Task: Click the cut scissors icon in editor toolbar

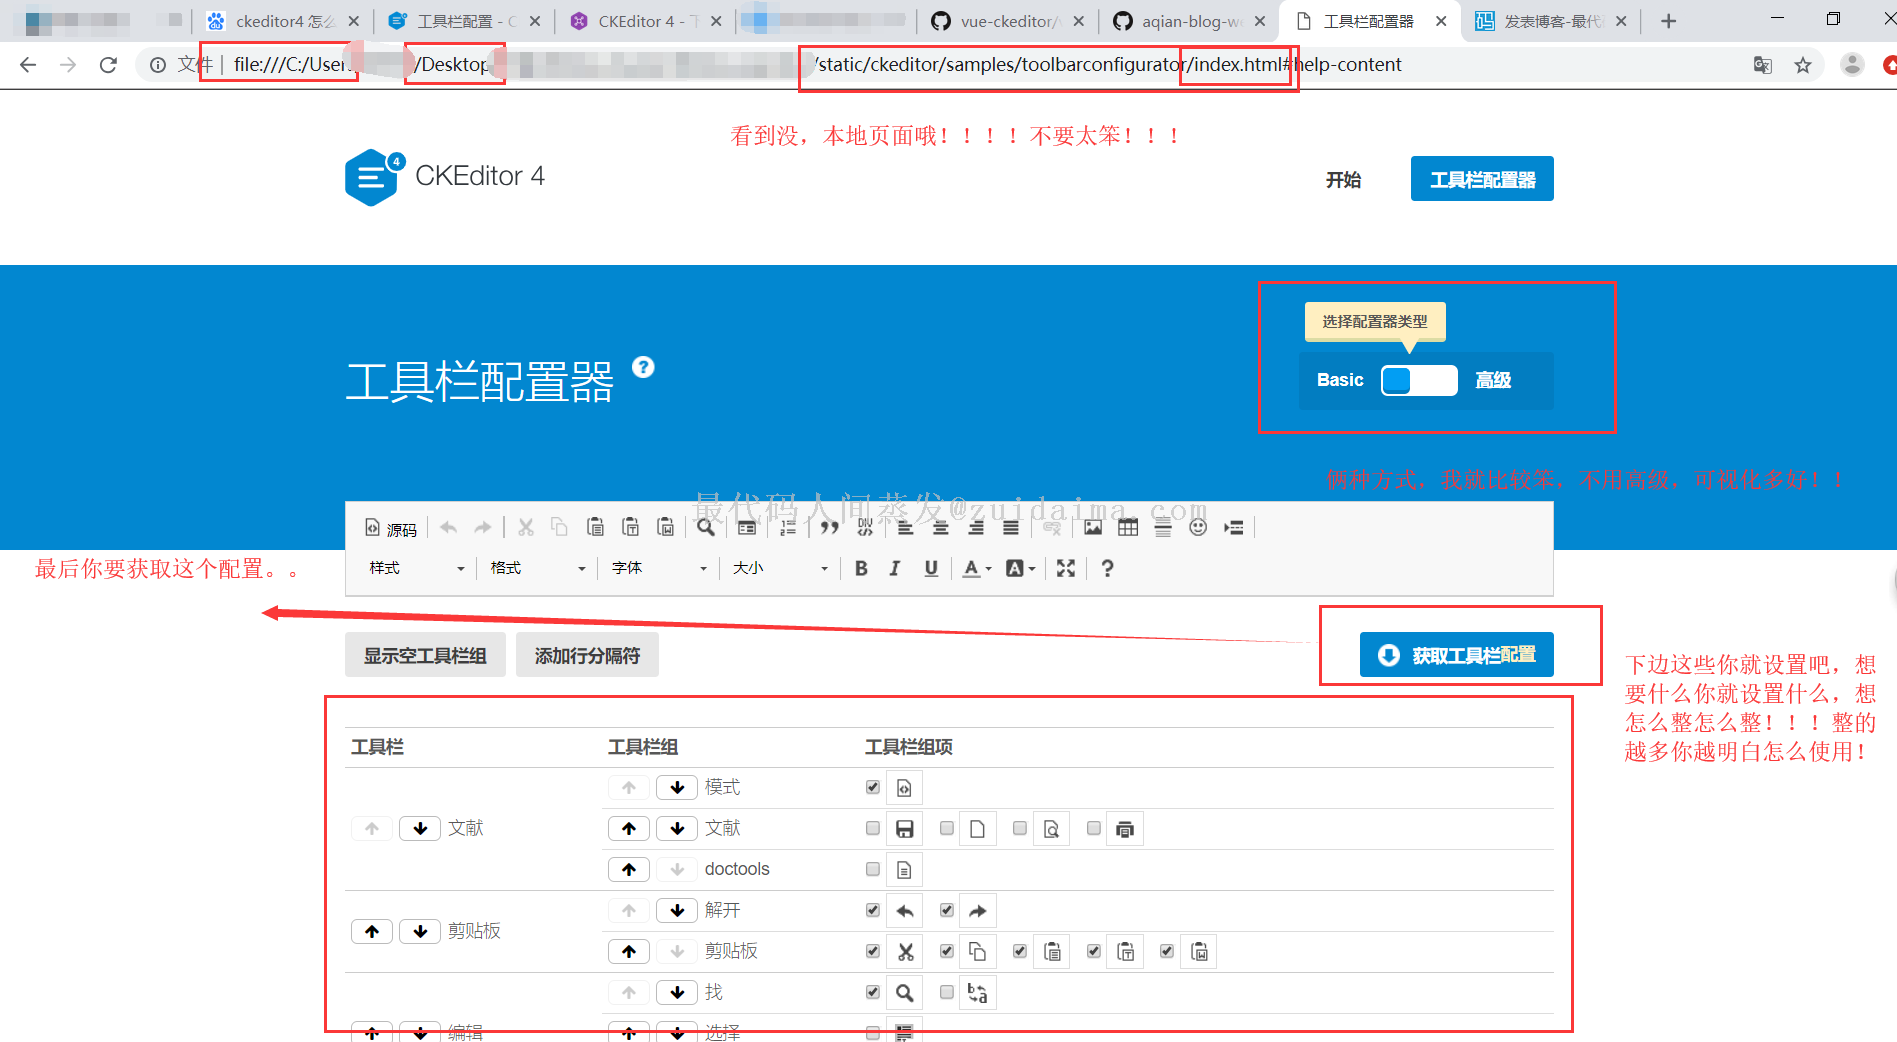Action: click(526, 527)
